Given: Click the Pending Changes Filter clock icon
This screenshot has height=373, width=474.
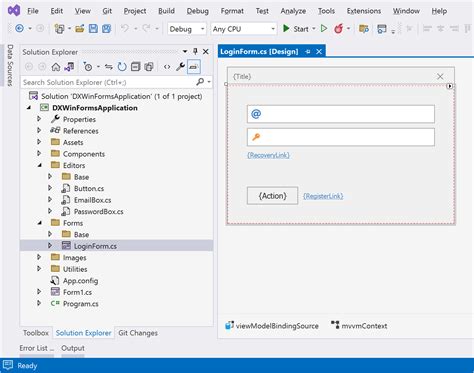Looking at the screenshot, I should click(x=88, y=67).
